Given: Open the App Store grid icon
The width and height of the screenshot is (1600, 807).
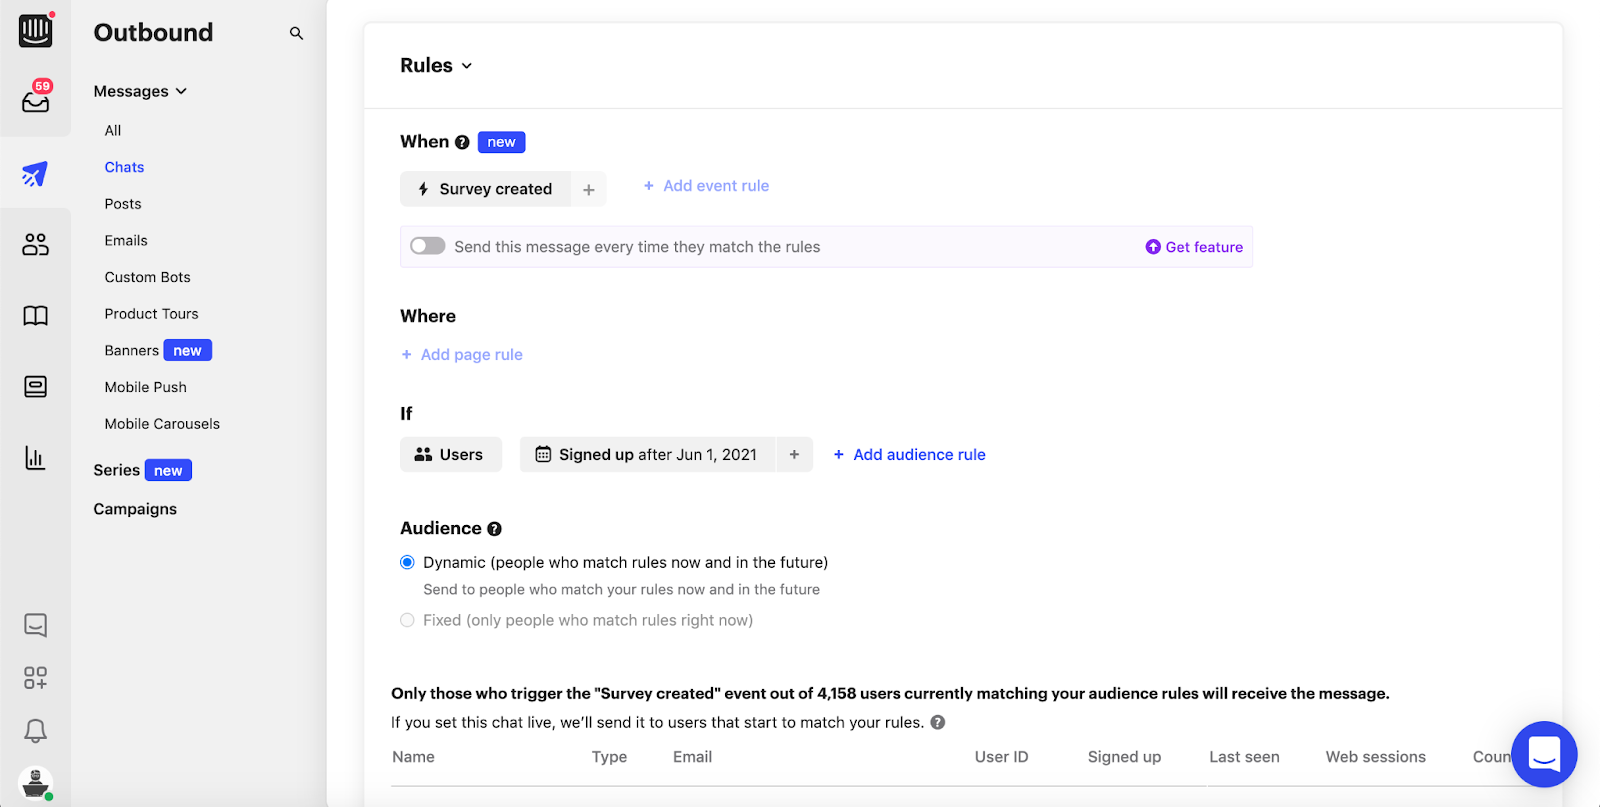Looking at the screenshot, I should (35, 678).
